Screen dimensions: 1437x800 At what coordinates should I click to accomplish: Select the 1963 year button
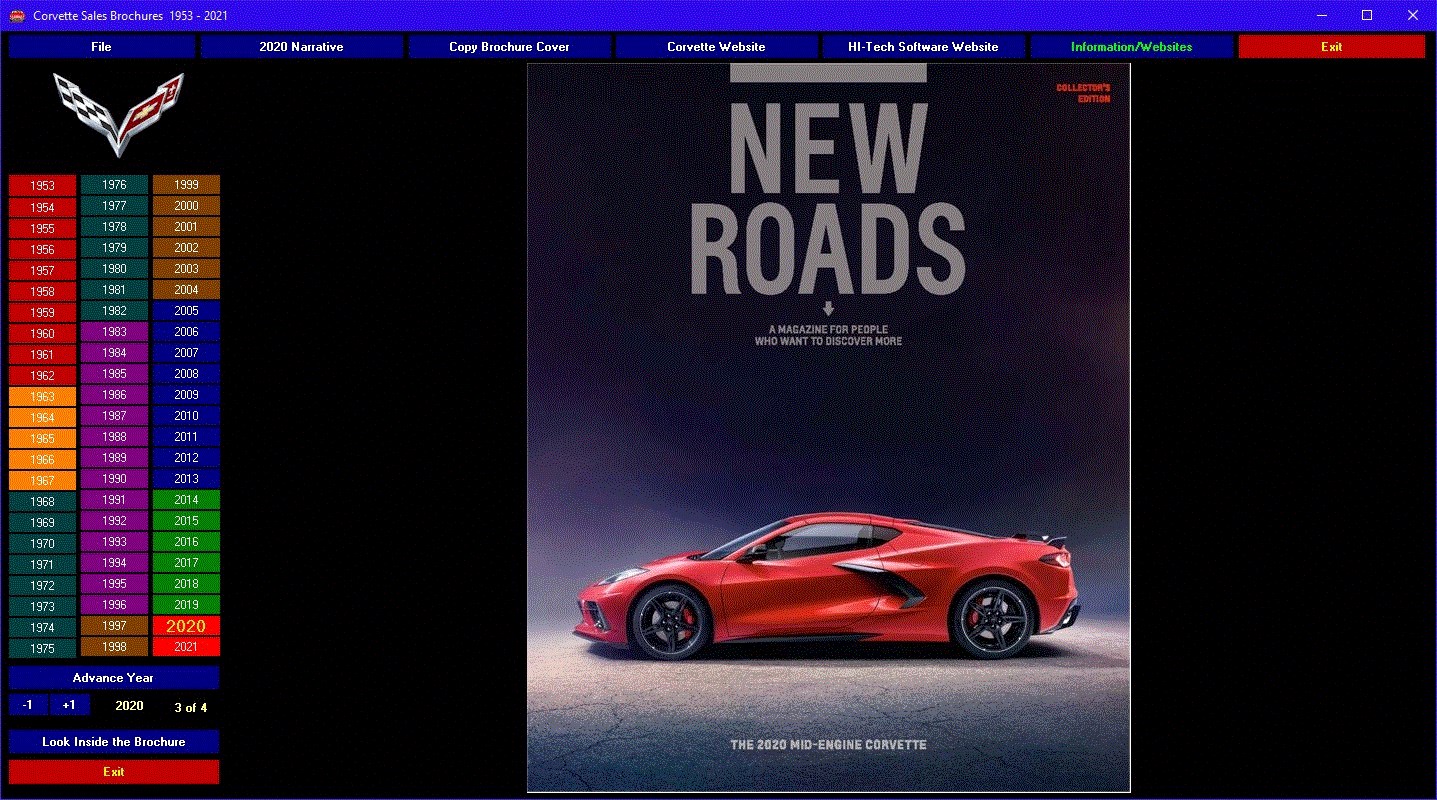pyautogui.click(x=42, y=396)
